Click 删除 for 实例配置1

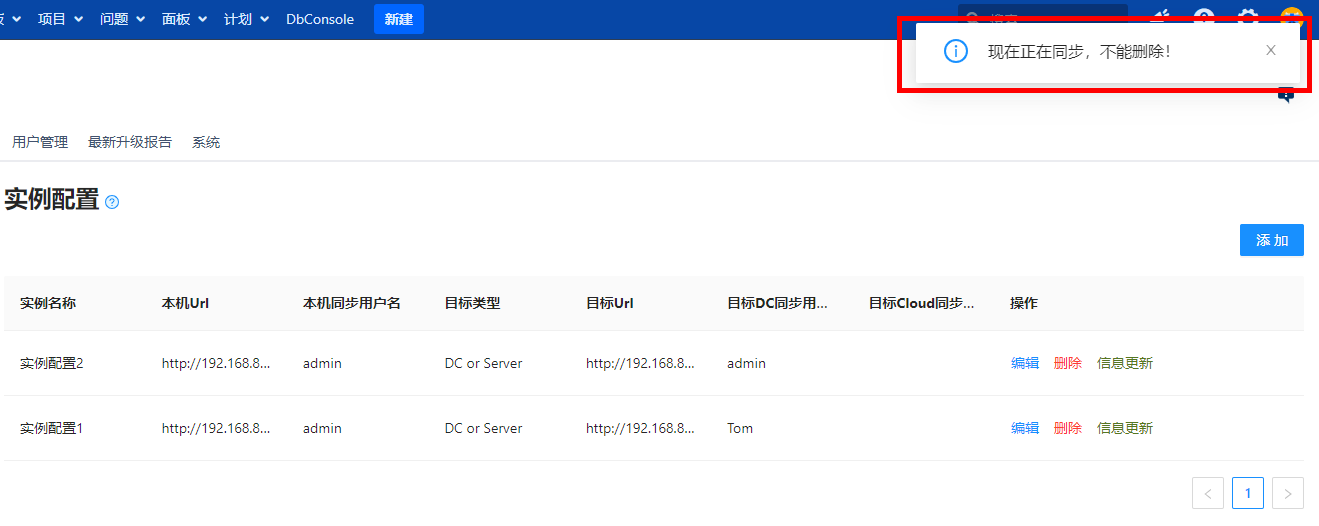click(1068, 428)
